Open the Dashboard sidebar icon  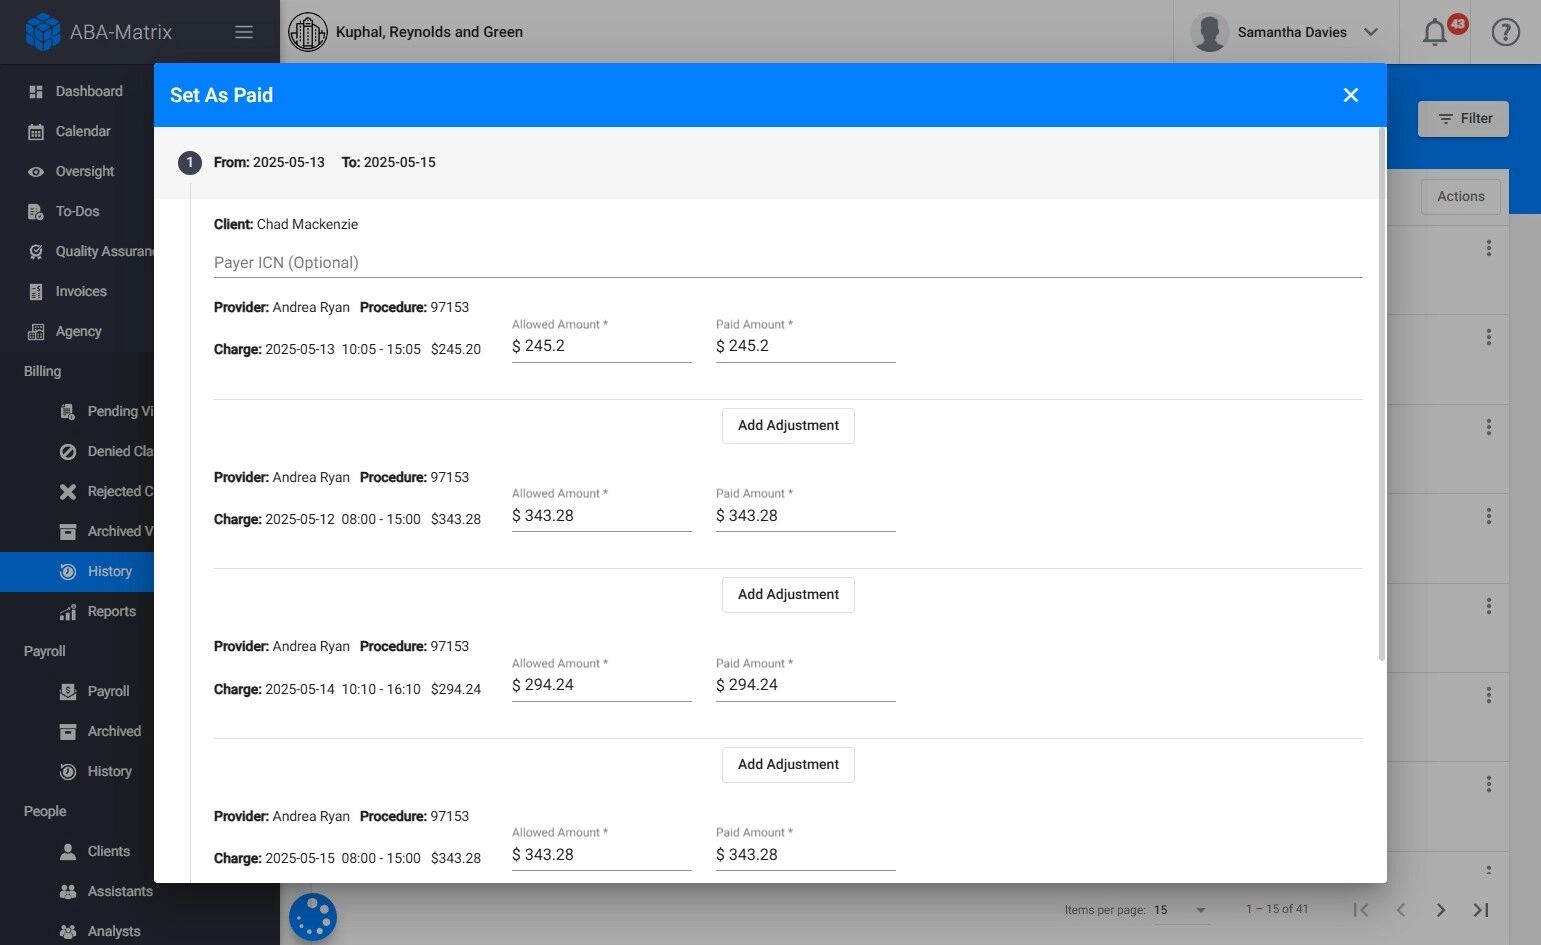tap(36, 91)
